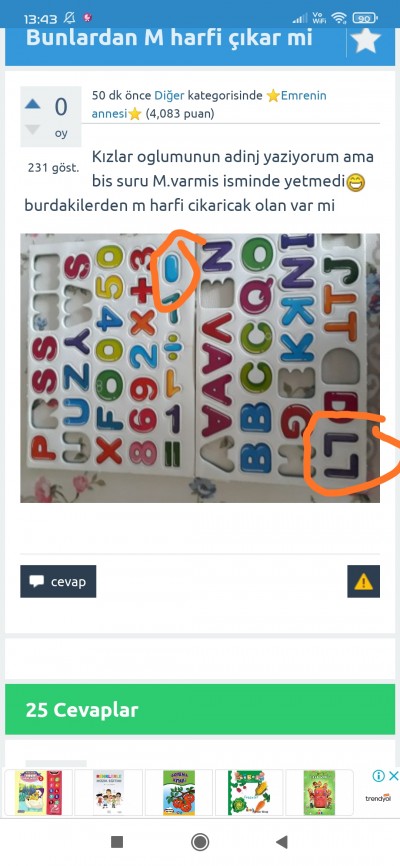The width and height of the screenshot is (400, 866).
Task: Tap the Android back triangle button
Action: coord(282,842)
